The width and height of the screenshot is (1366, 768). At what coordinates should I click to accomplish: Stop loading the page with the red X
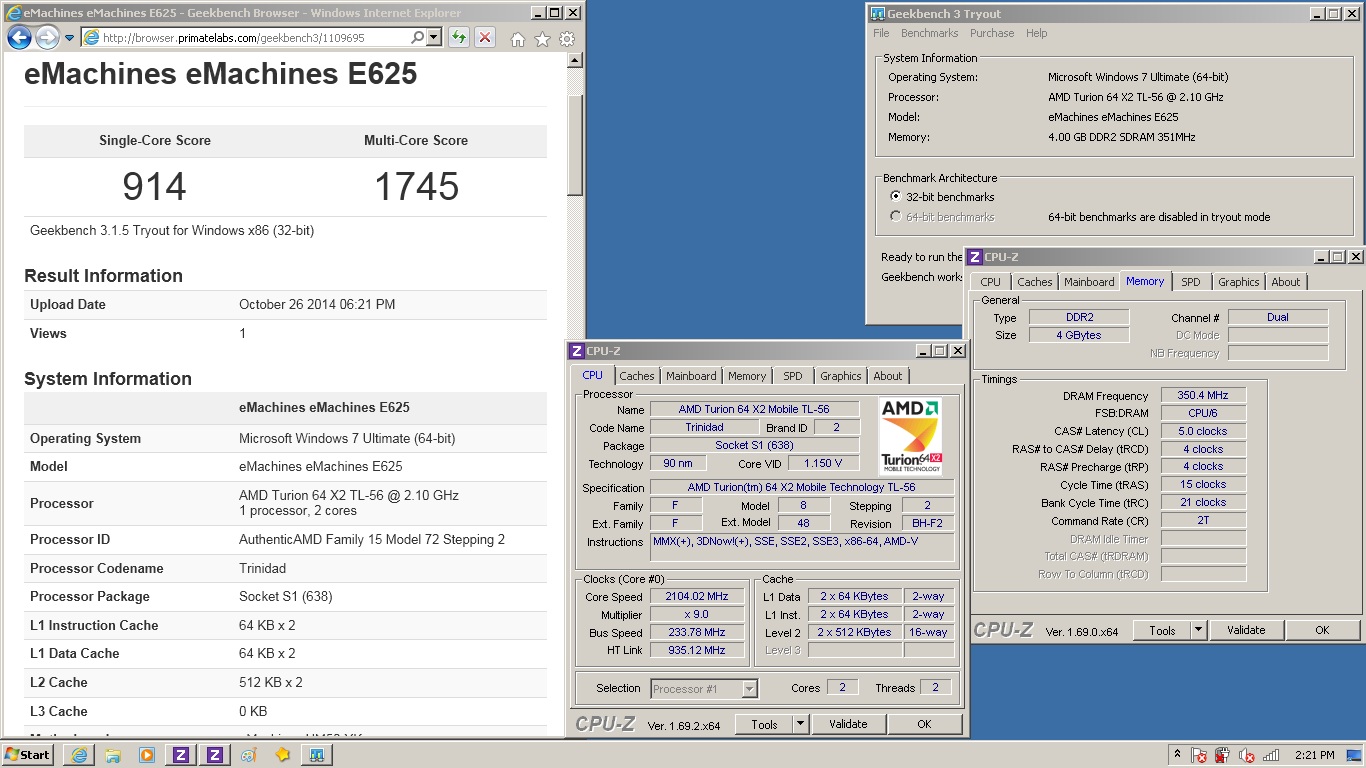(x=485, y=38)
